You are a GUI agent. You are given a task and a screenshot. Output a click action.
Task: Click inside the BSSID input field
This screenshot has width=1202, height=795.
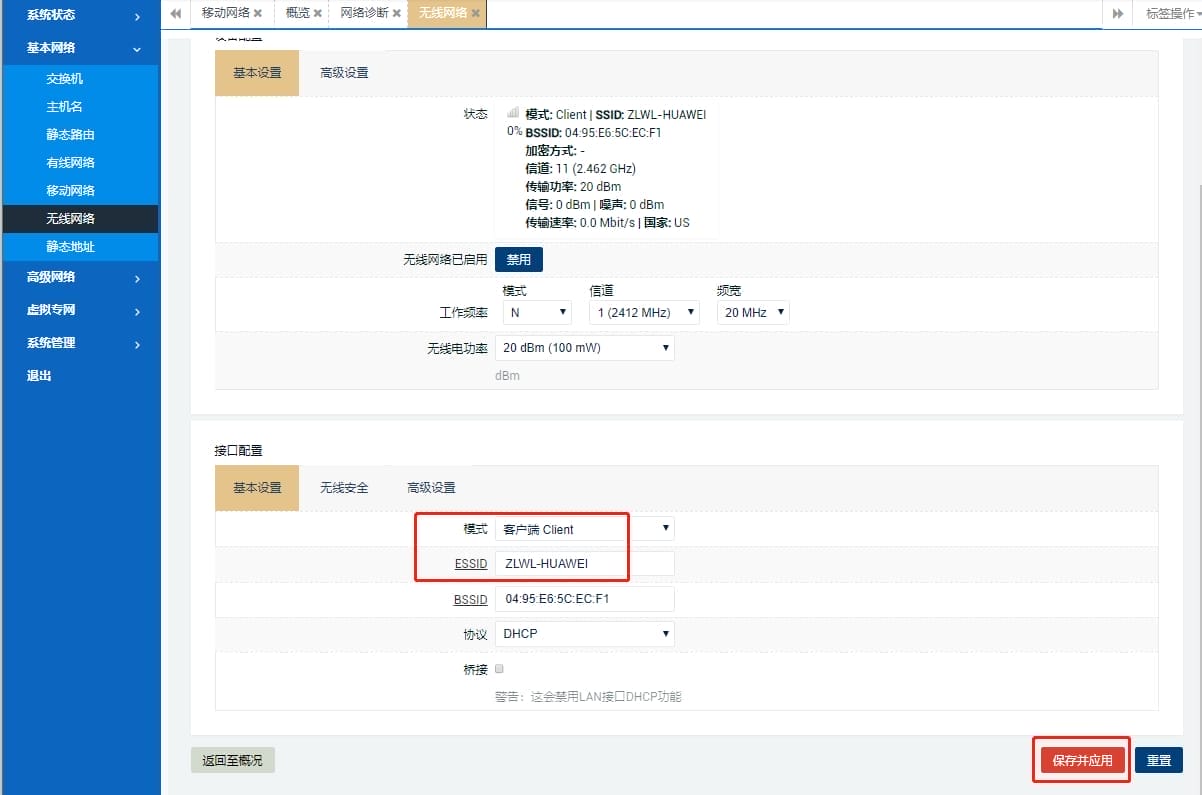(585, 598)
